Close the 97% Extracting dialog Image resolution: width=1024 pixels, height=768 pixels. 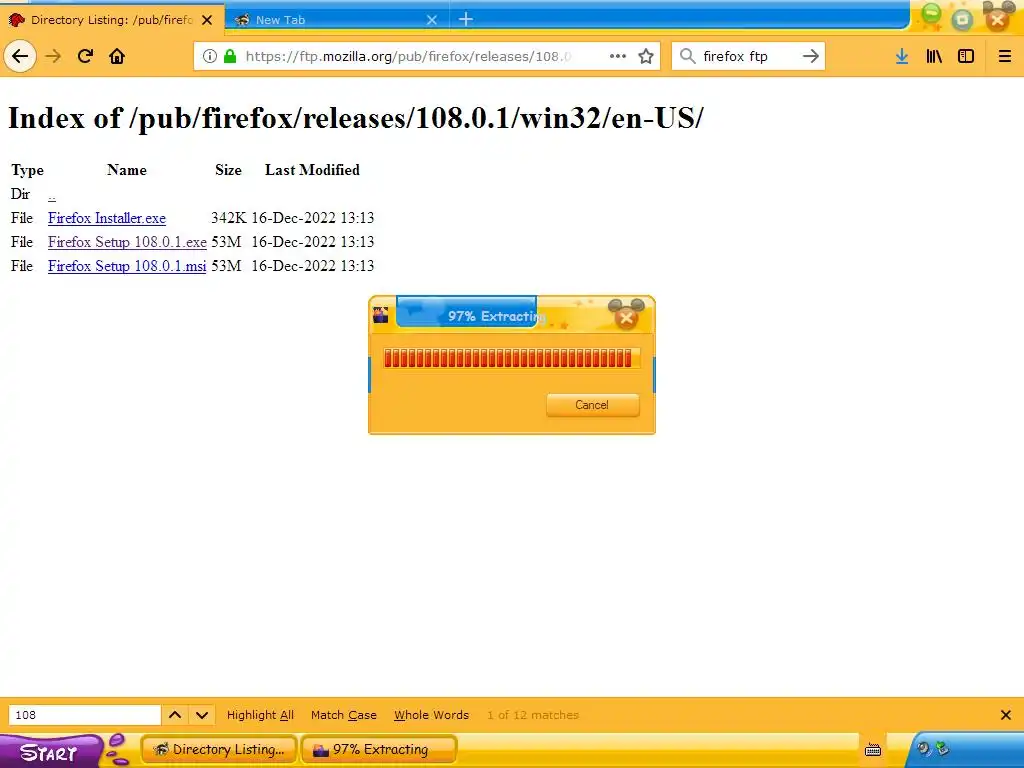(x=626, y=317)
